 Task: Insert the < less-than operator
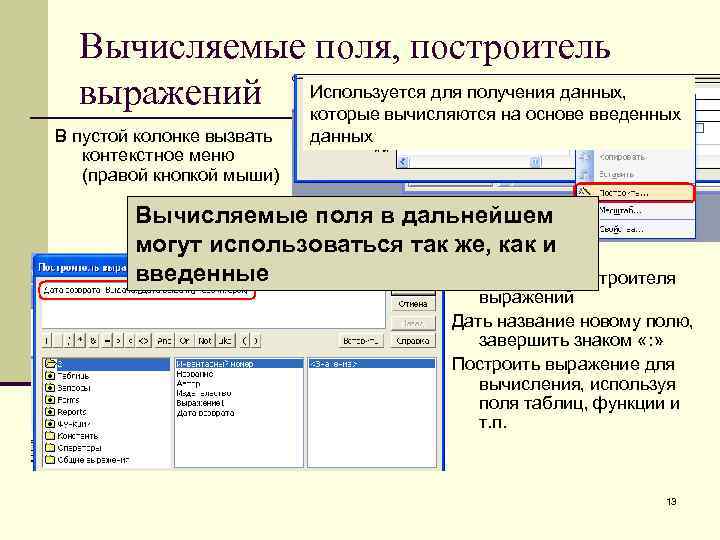[130, 341]
